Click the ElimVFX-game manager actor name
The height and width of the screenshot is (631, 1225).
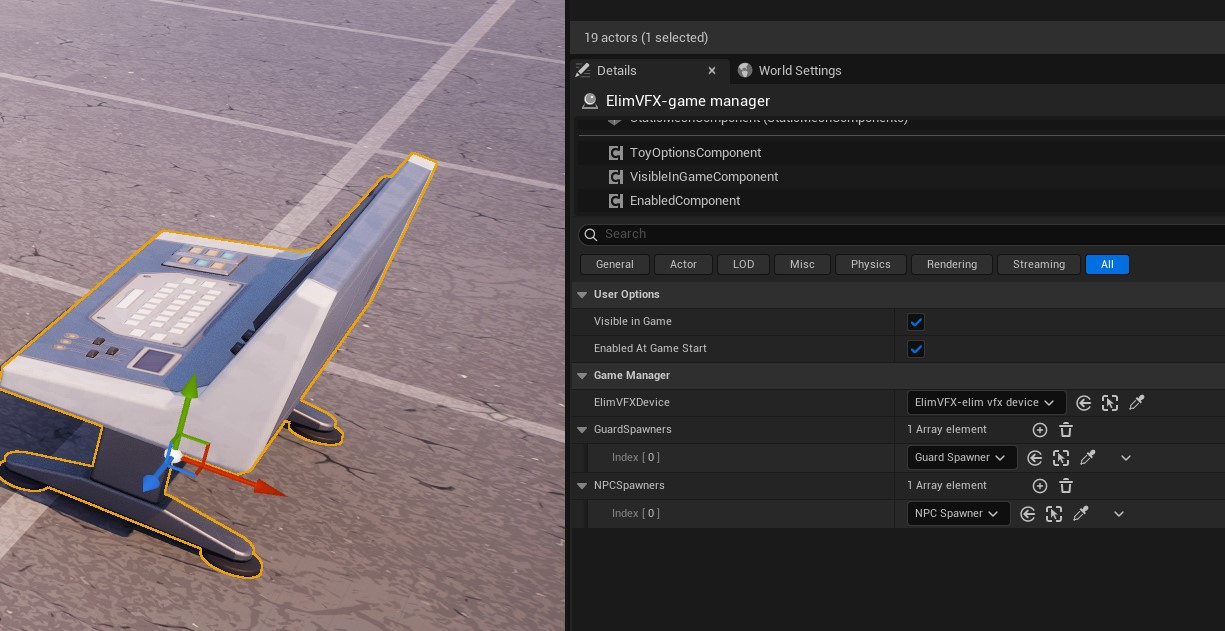[688, 101]
